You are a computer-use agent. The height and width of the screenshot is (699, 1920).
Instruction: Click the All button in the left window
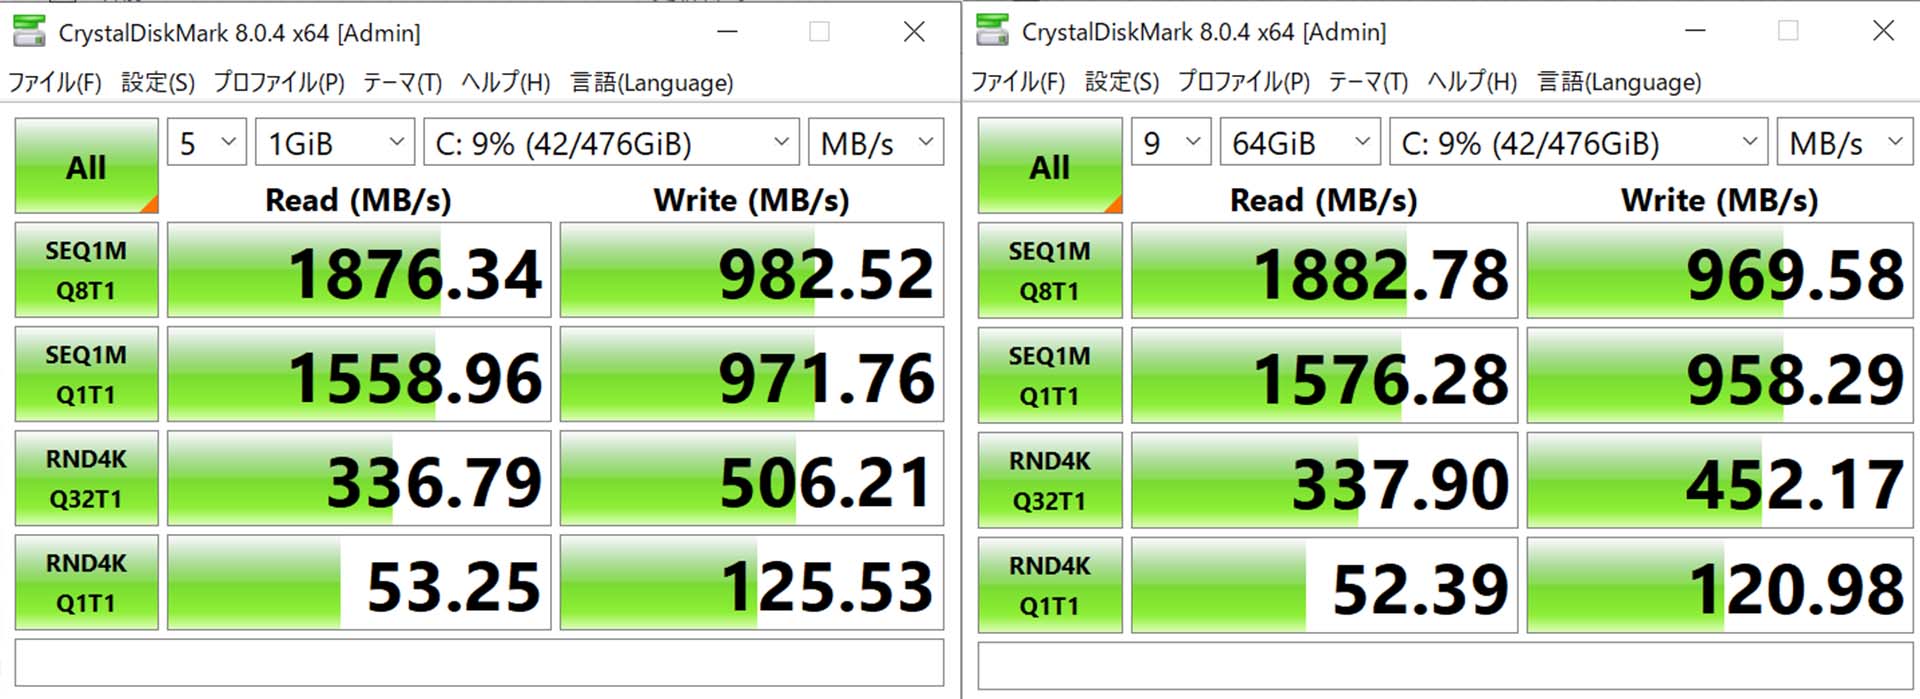point(86,166)
